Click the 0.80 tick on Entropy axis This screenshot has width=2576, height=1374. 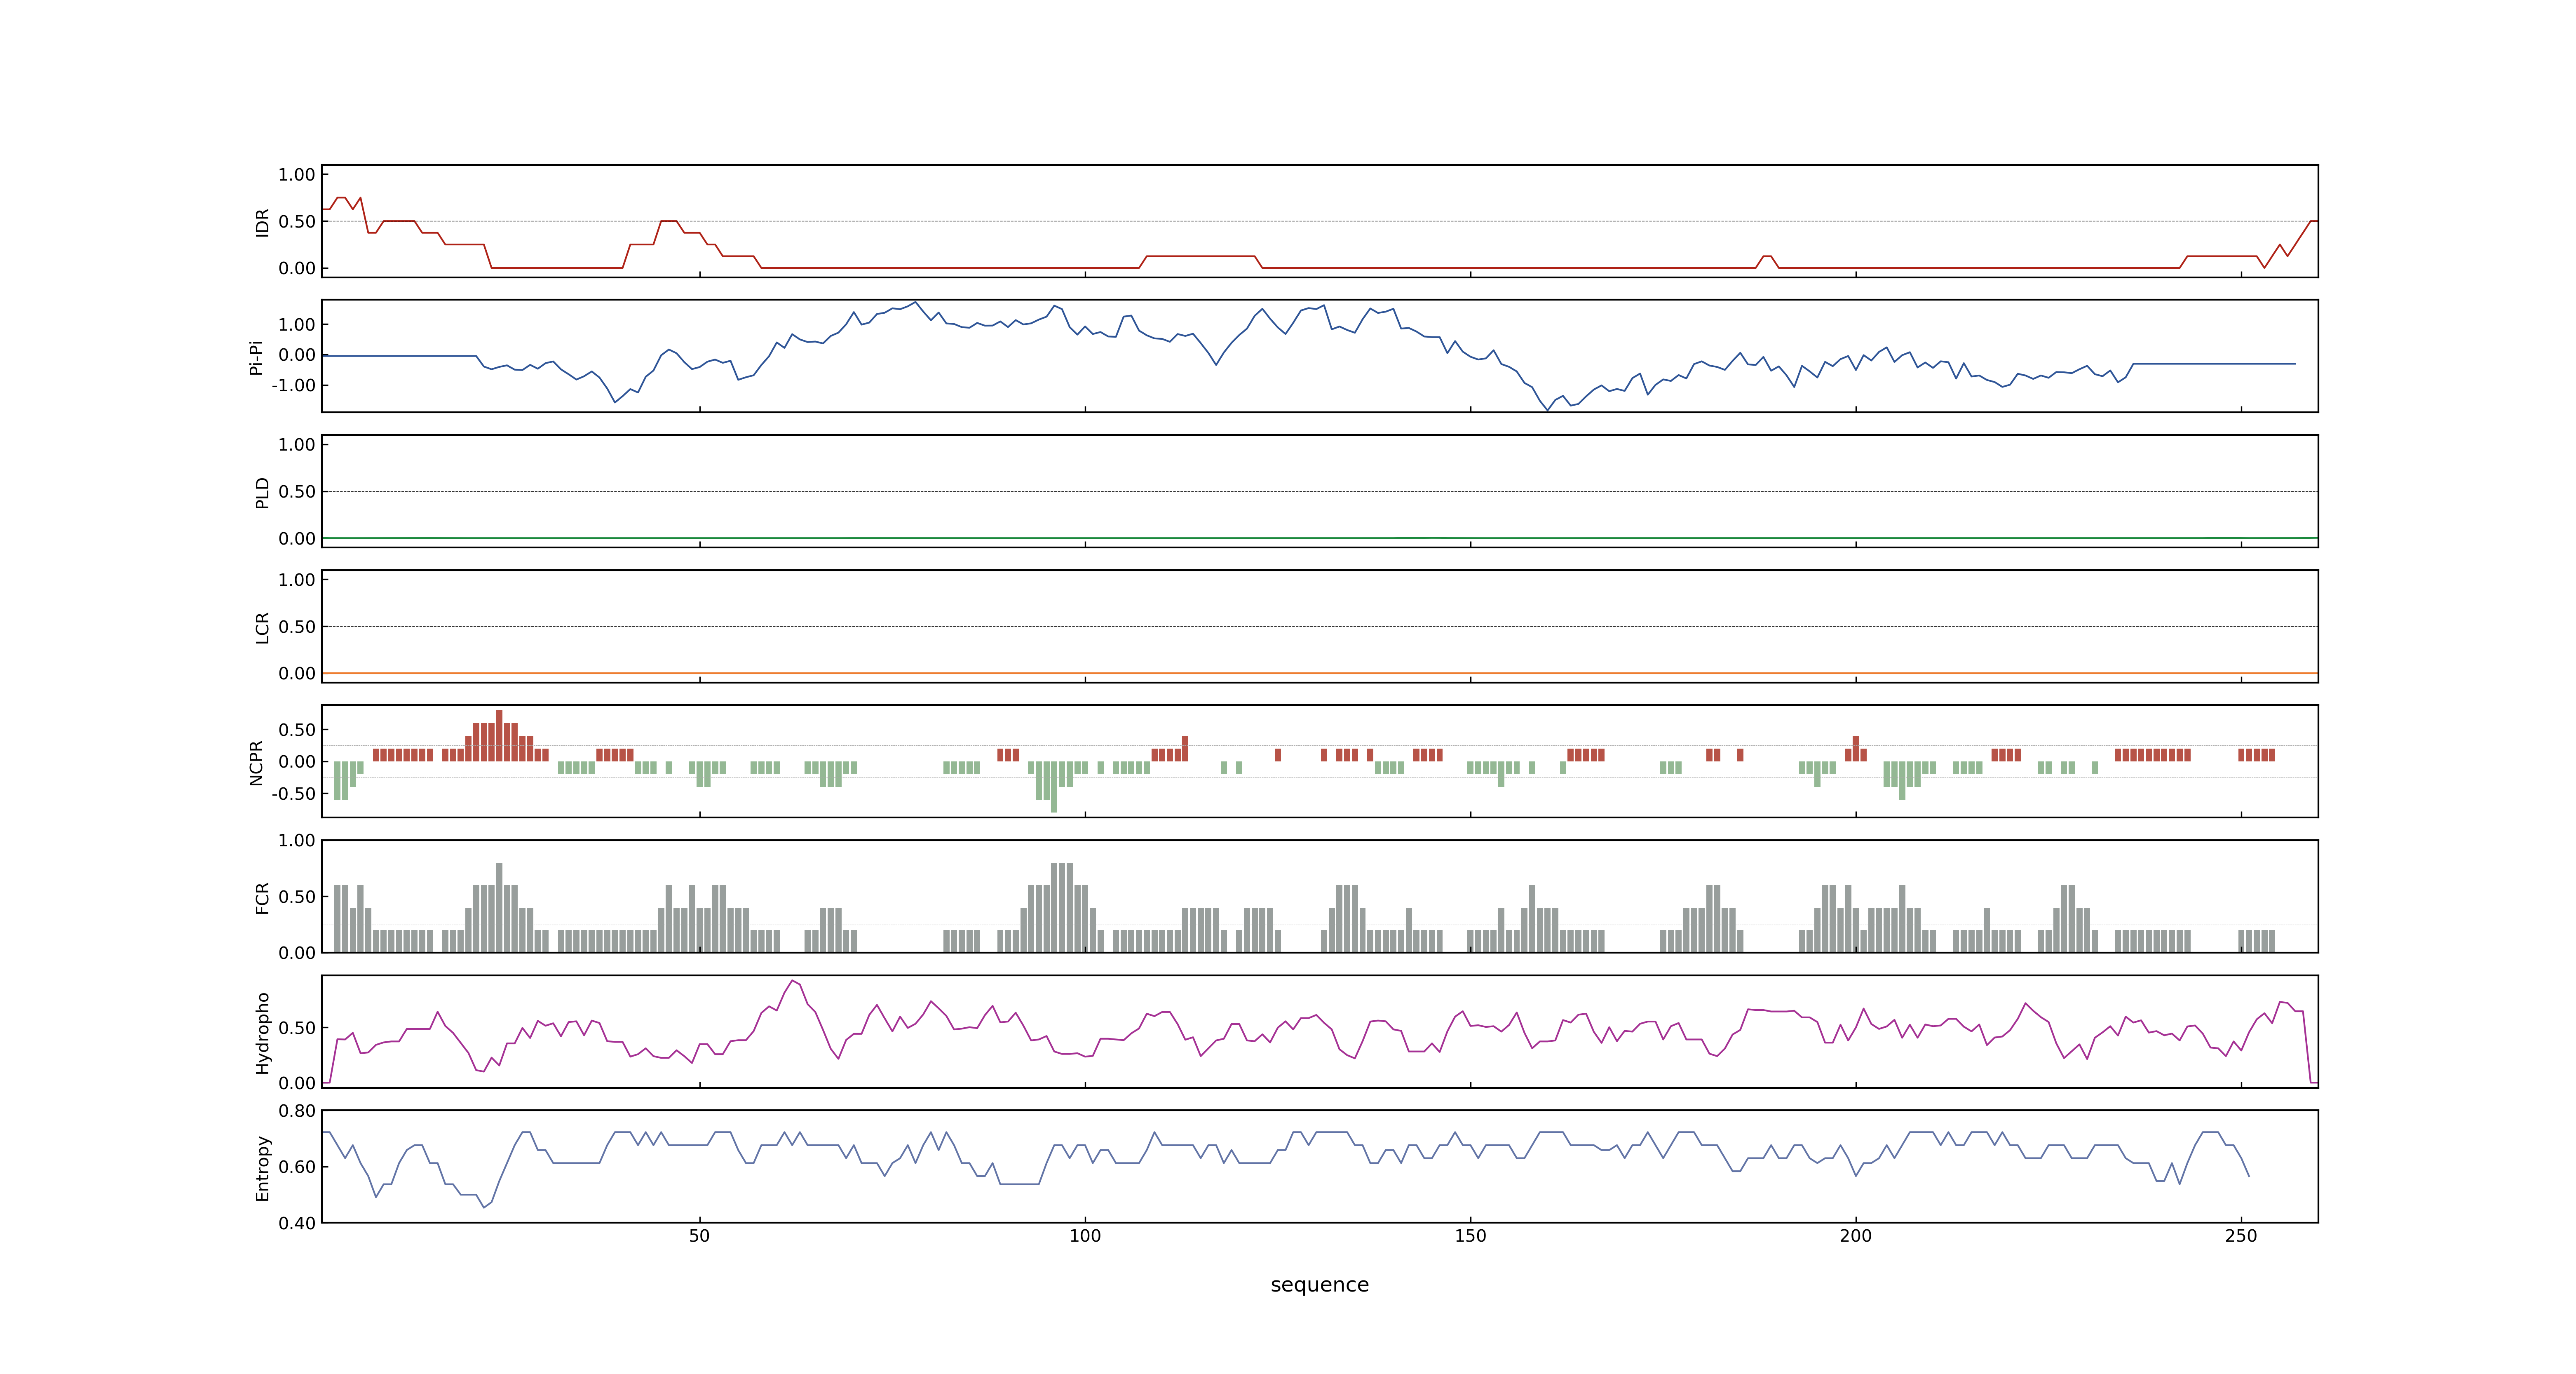tap(297, 1111)
